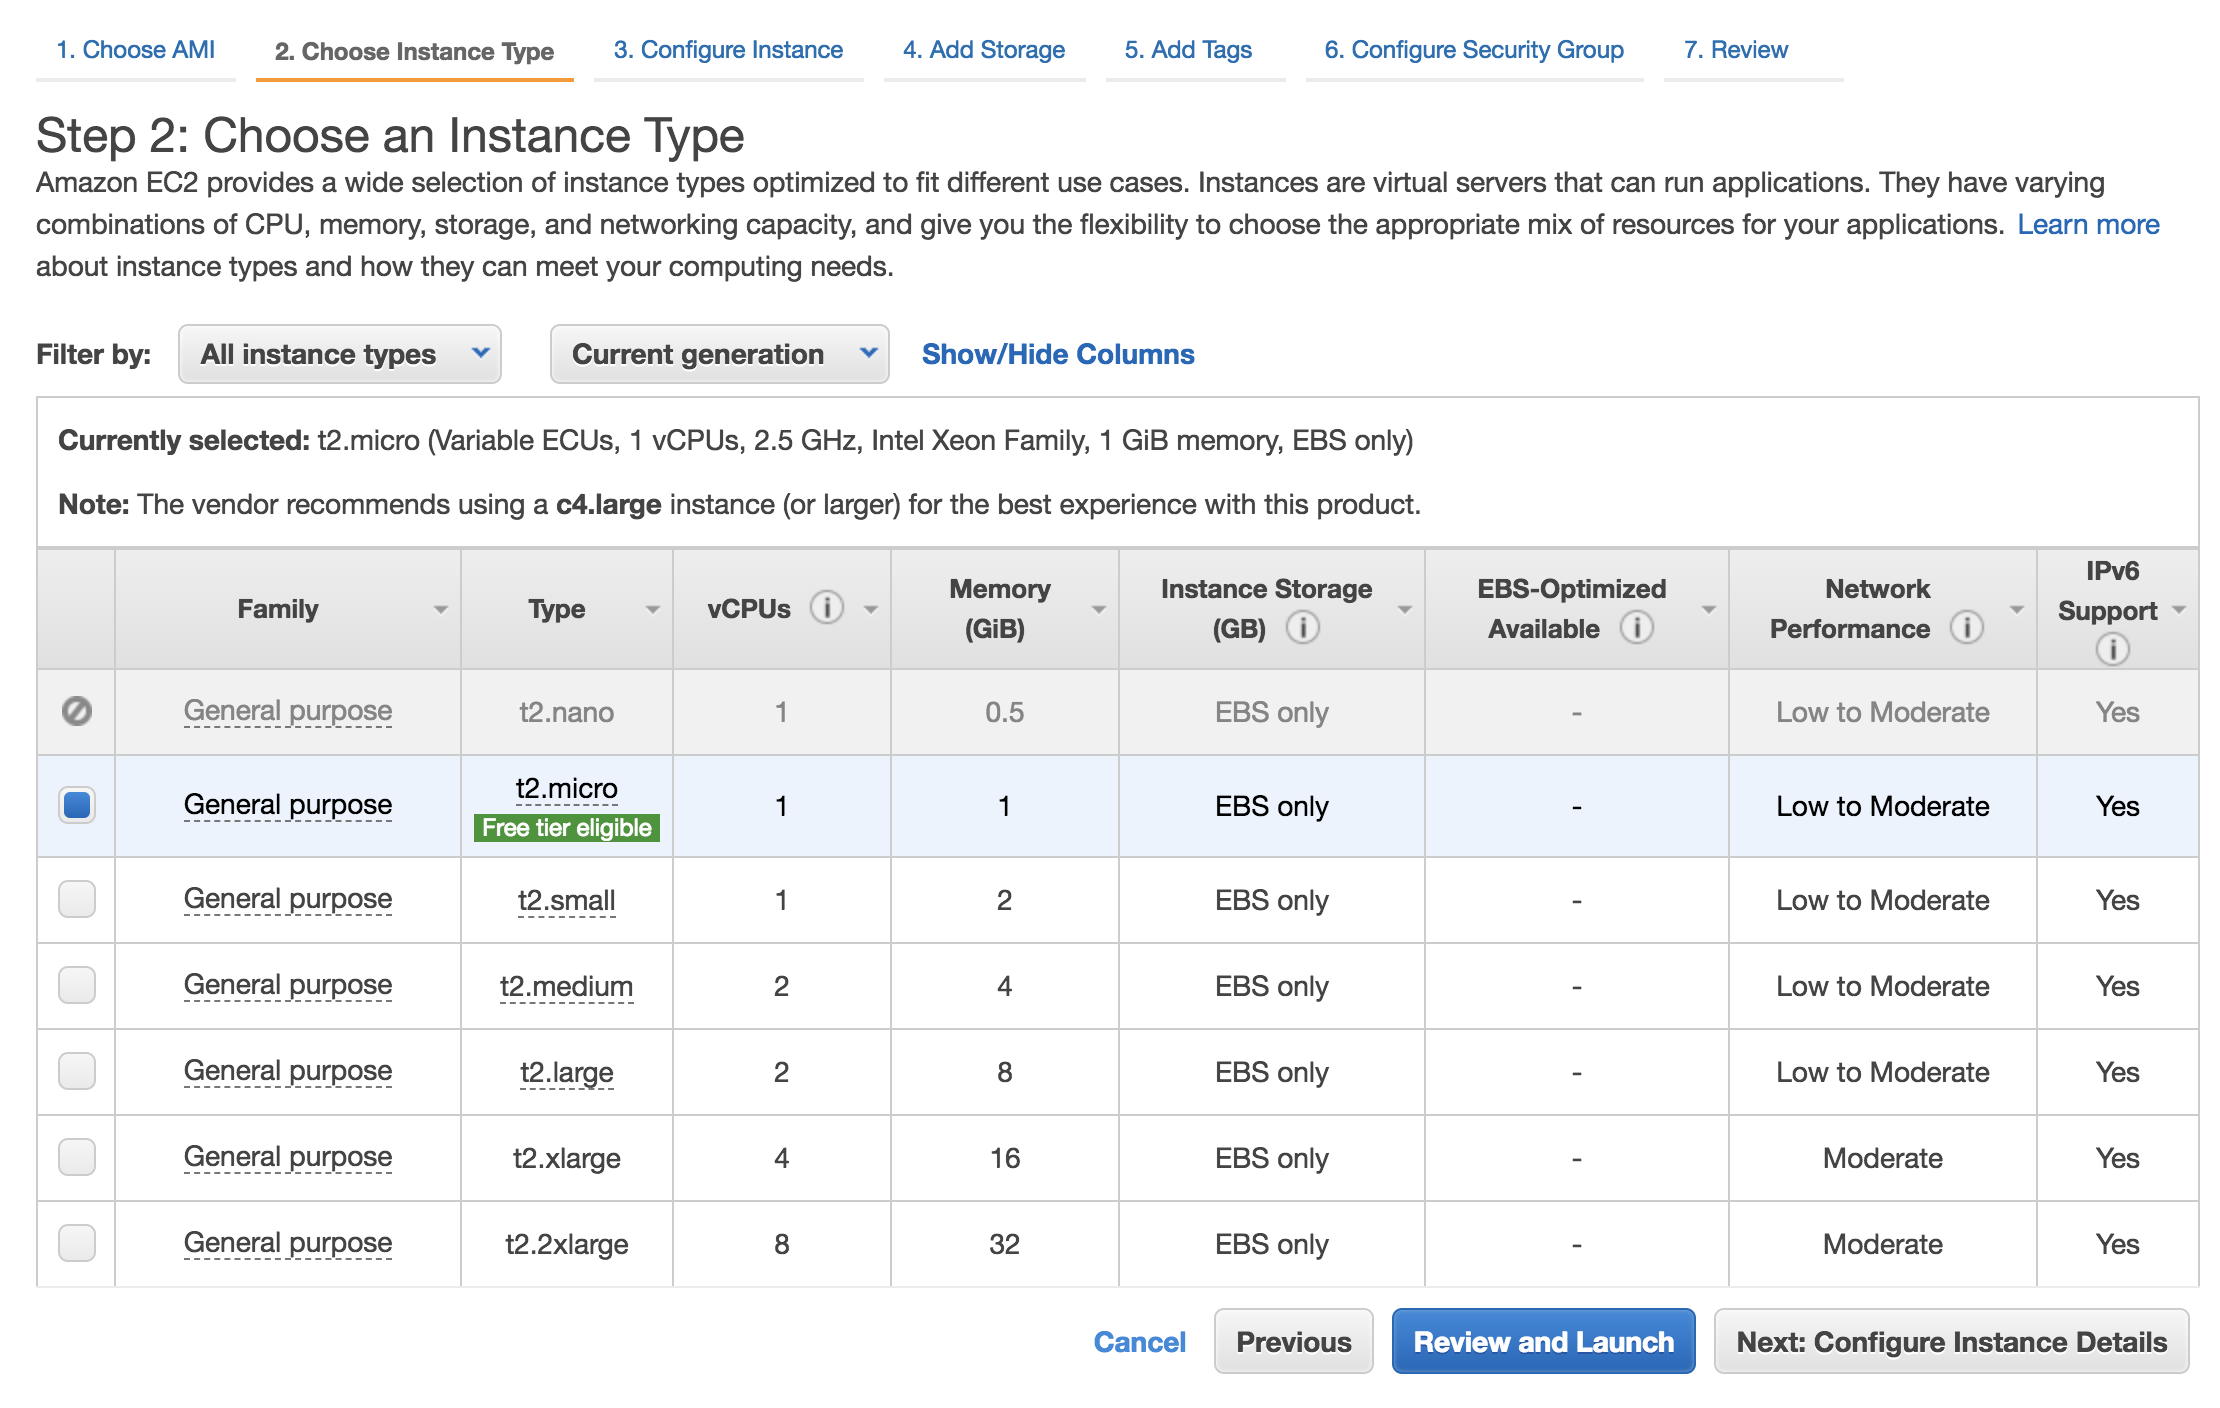Image resolution: width=2220 pixels, height=1408 pixels.
Task: Click the t2.xlarge type cell
Action: pos(567,1158)
